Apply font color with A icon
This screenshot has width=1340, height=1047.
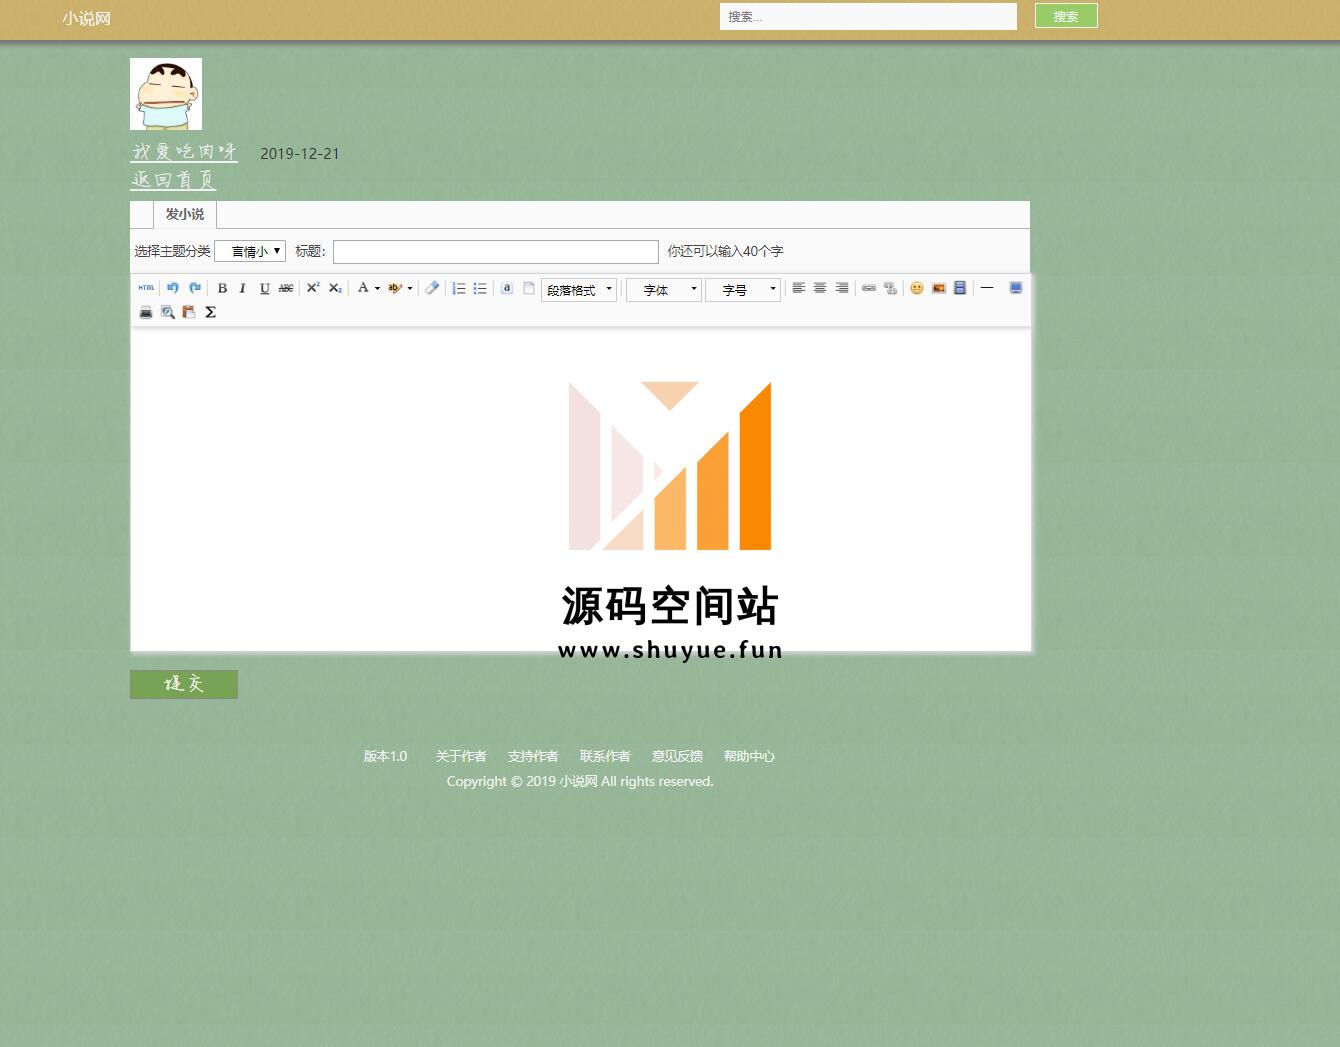pyautogui.click(x=363, y=288)
